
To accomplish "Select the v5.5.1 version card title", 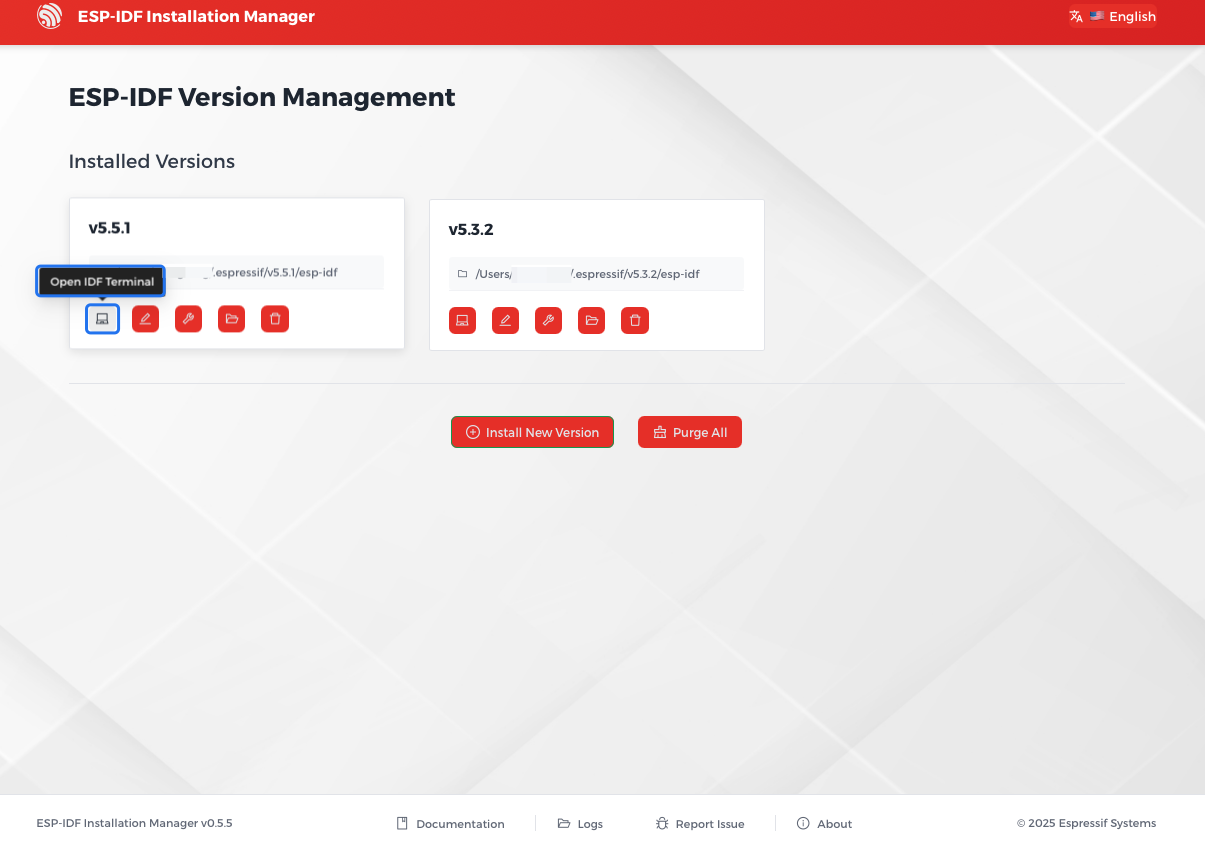I will 110,228.
